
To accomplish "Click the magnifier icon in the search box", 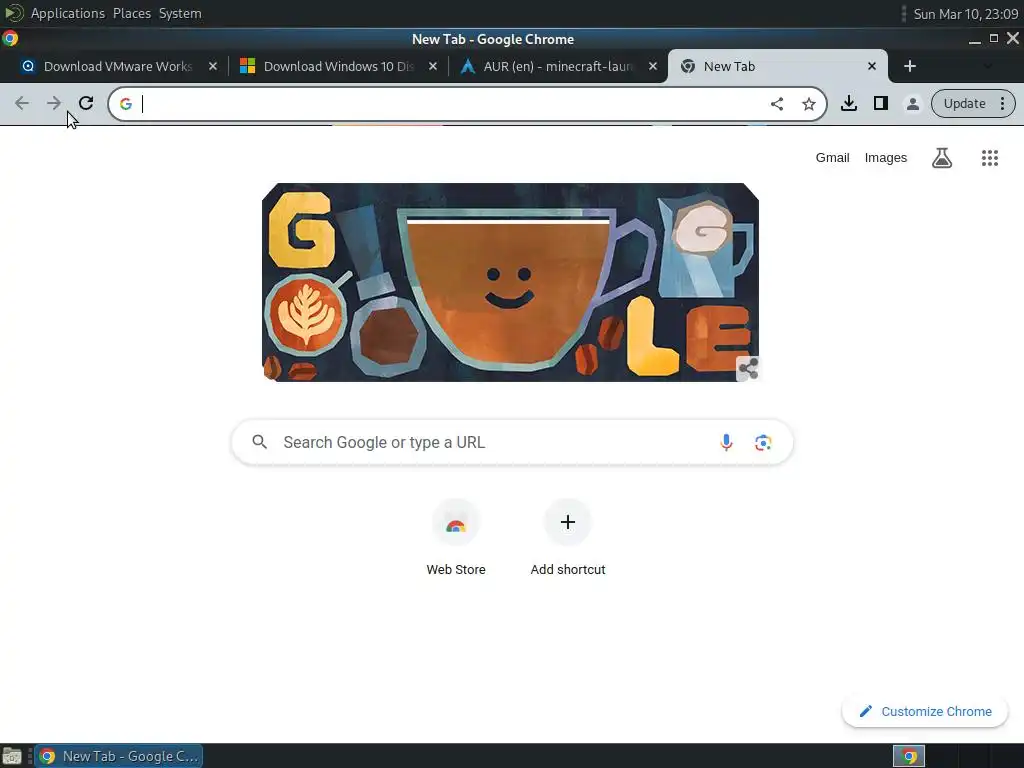I will 259,442.
